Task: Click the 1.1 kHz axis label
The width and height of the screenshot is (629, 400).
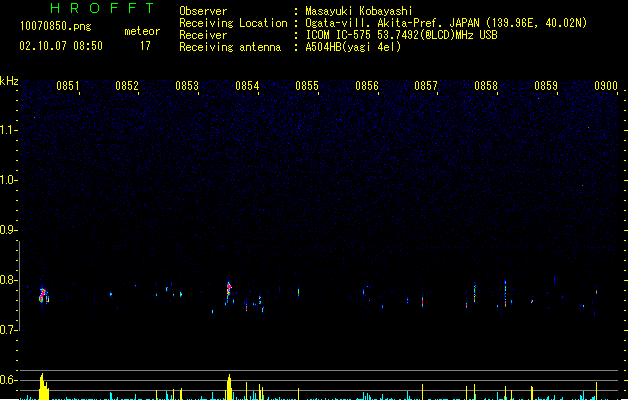Action: click(8, 130)
